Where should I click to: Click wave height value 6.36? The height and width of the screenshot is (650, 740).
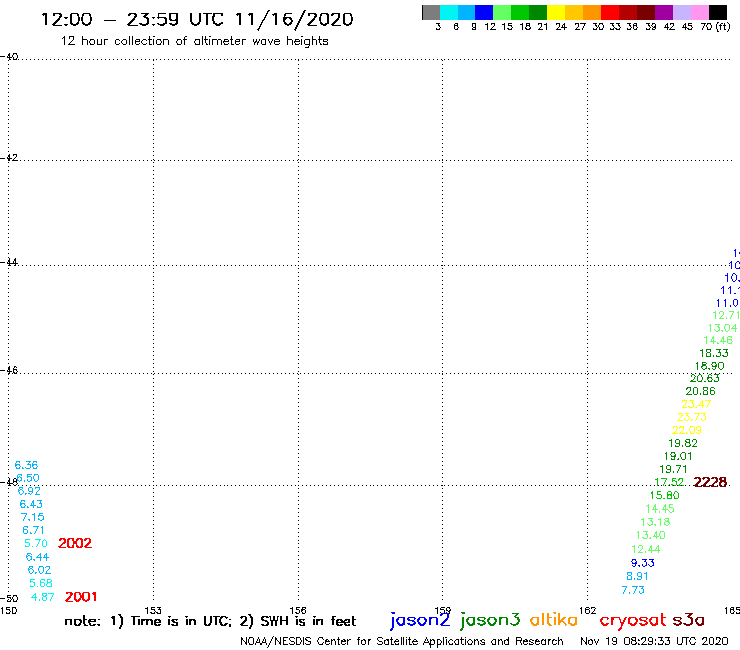point(26,465)
